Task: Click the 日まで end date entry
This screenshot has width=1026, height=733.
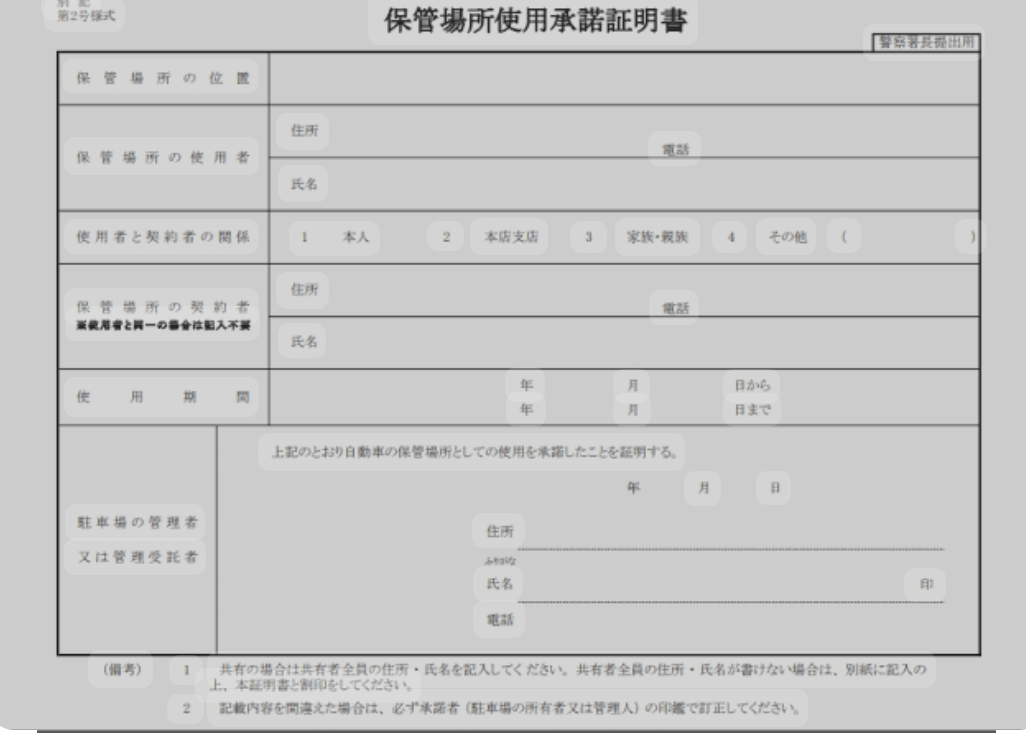Action: point(752,409)
